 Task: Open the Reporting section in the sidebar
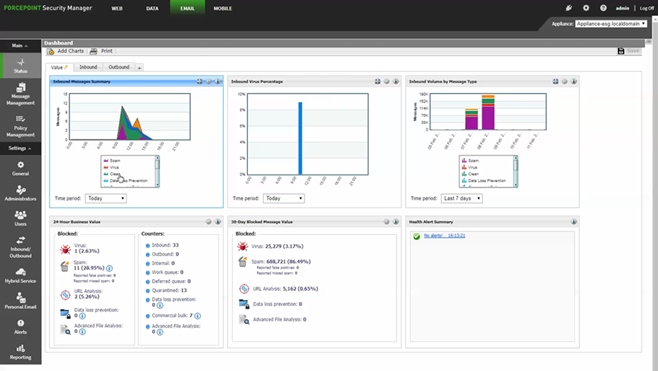(20, 352)
